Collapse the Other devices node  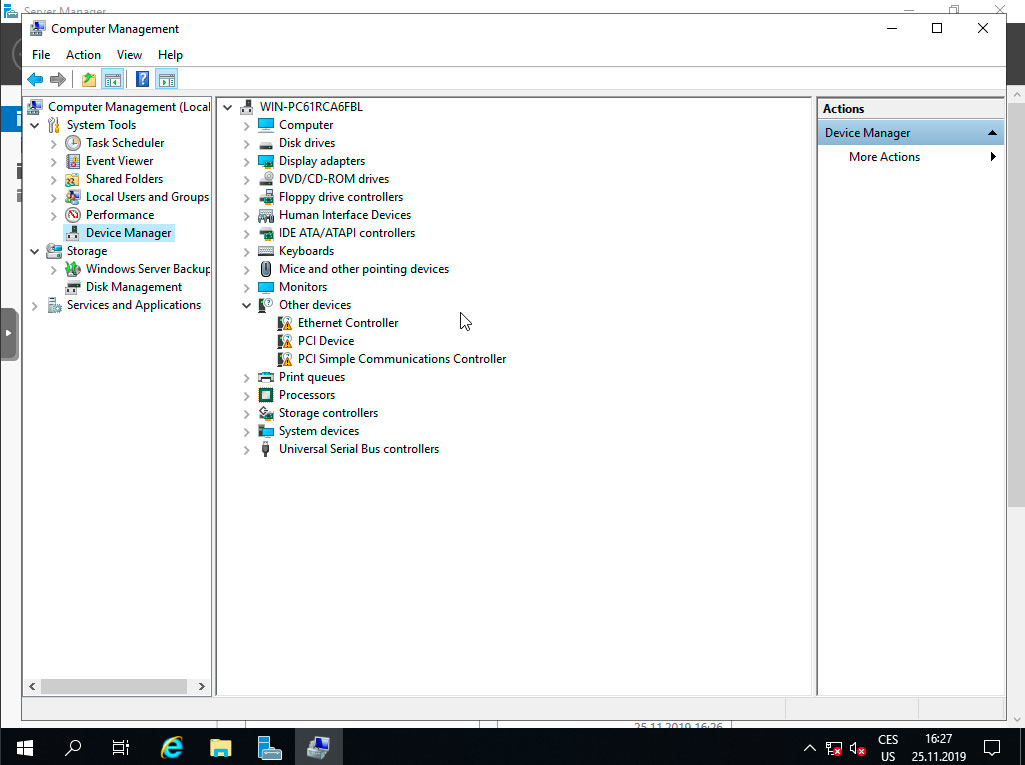(246, 304)
